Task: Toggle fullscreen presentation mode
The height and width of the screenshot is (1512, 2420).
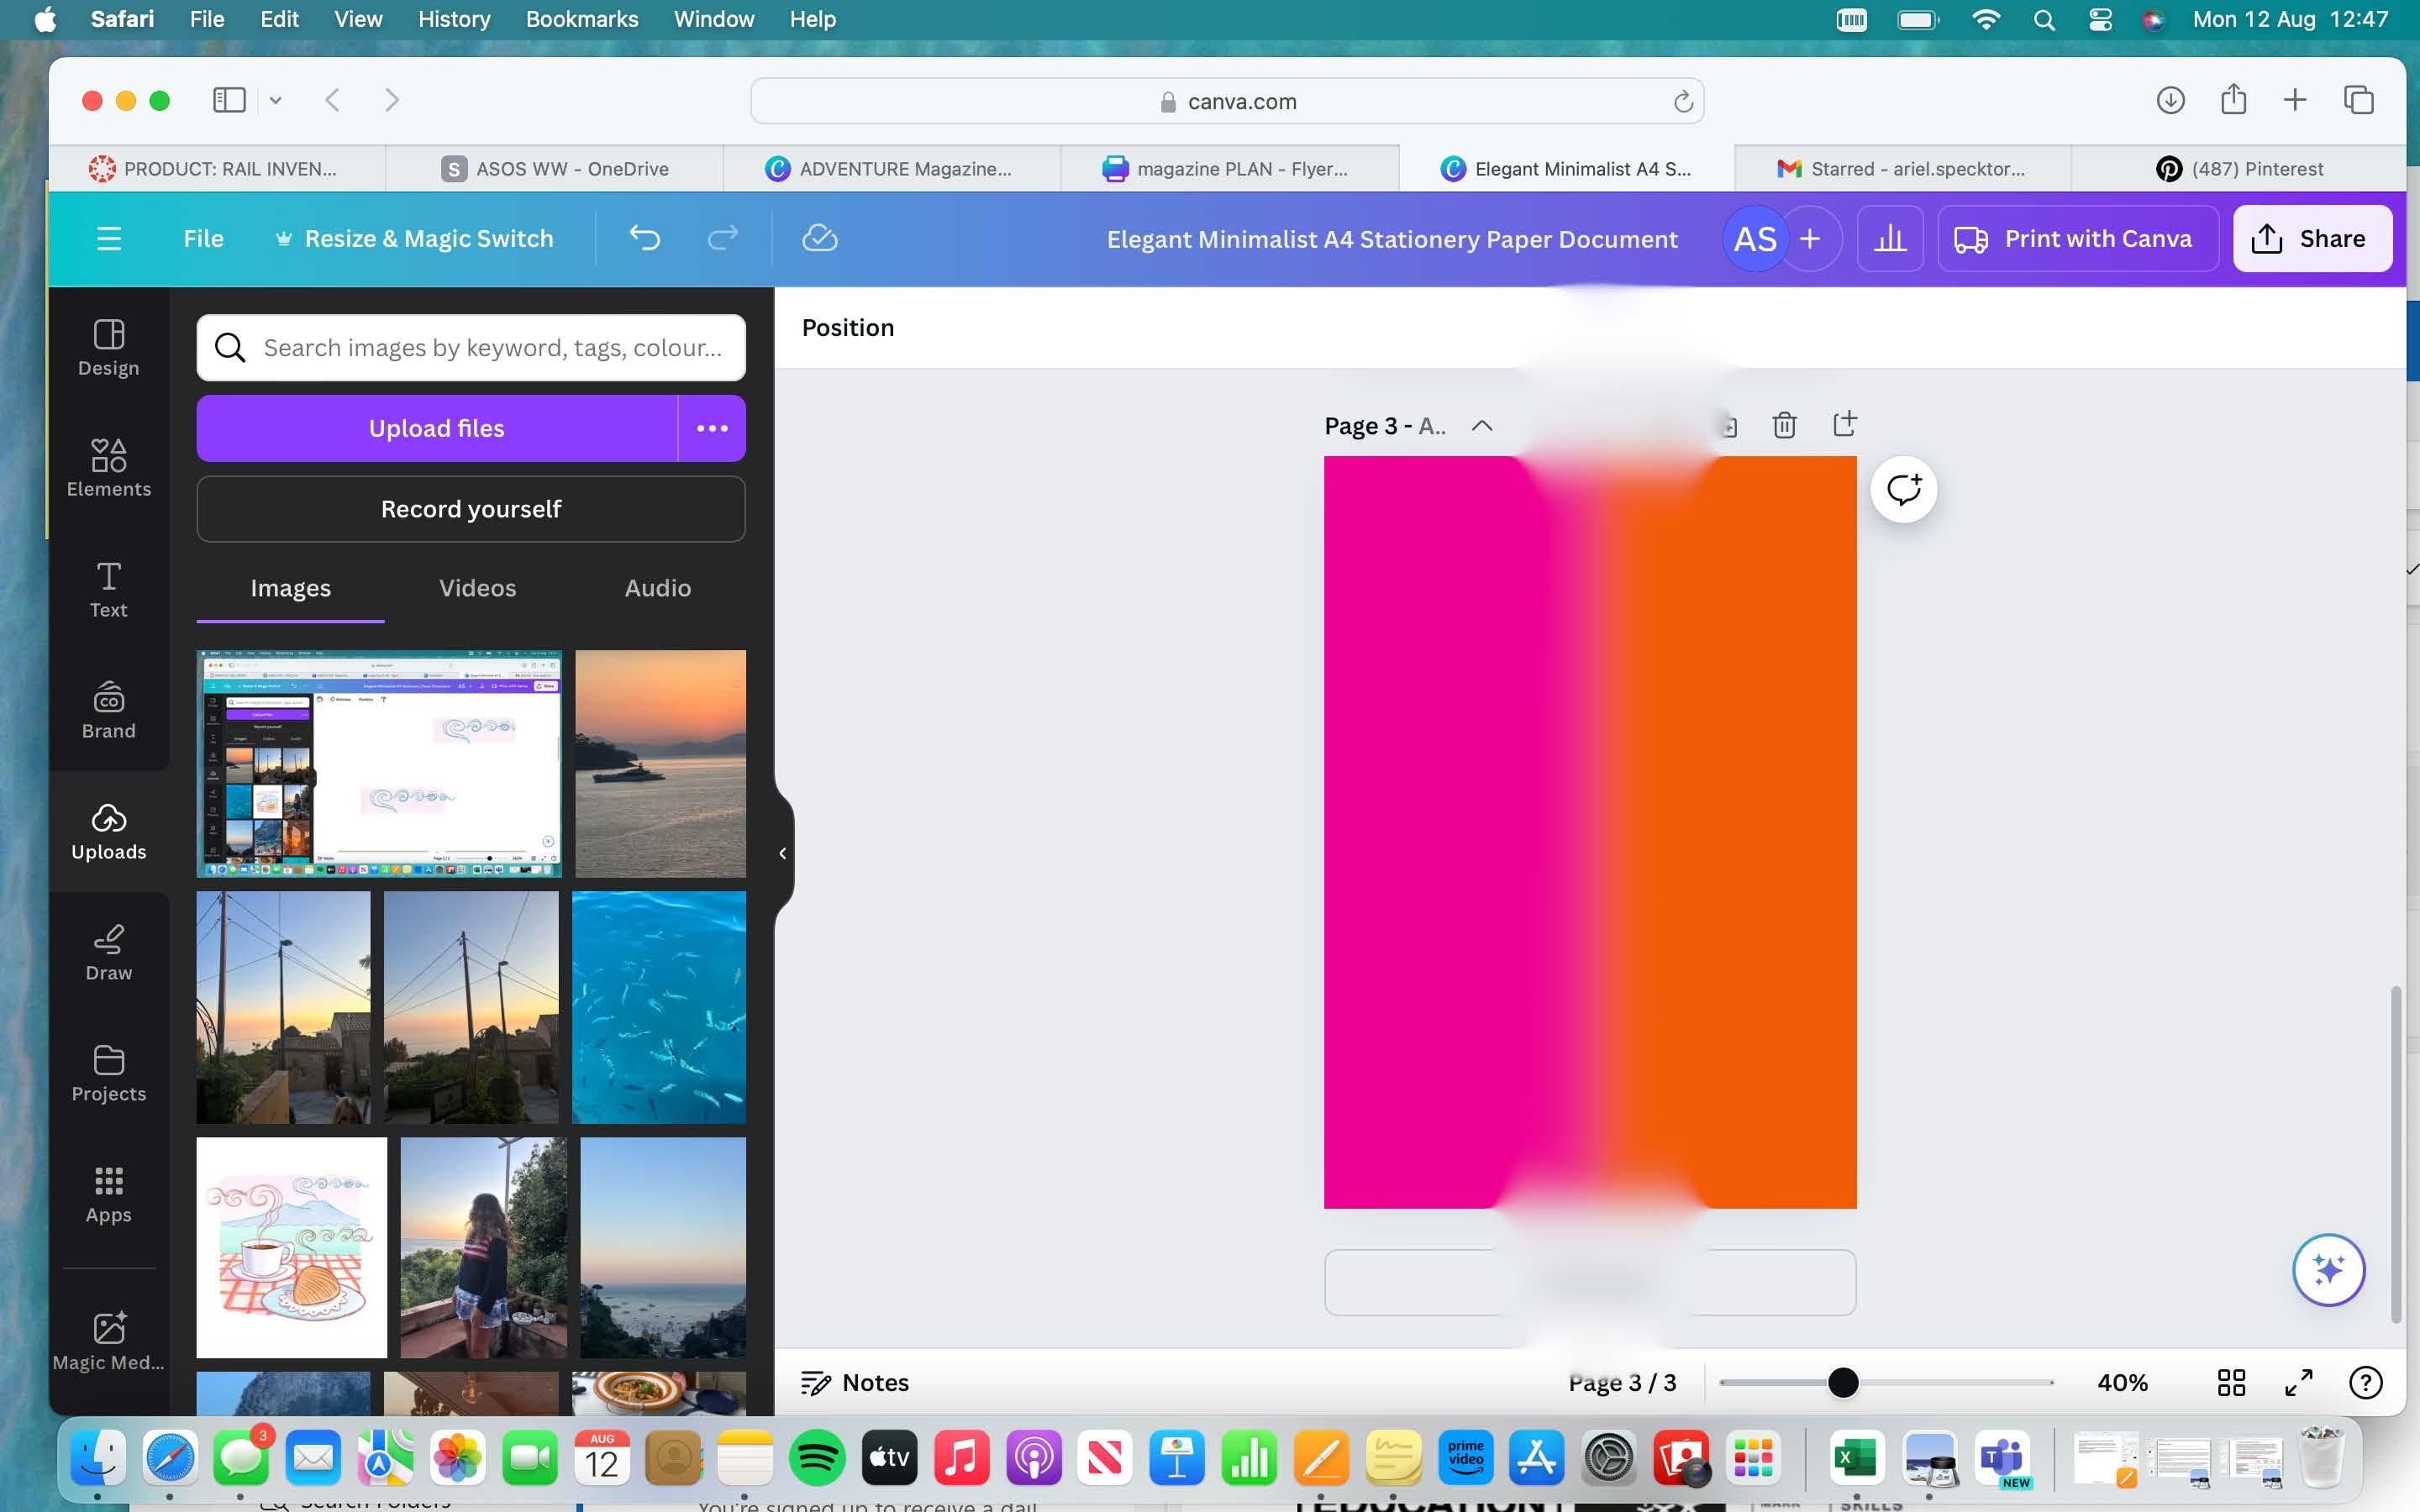Action: [x=2299, y=1382]
